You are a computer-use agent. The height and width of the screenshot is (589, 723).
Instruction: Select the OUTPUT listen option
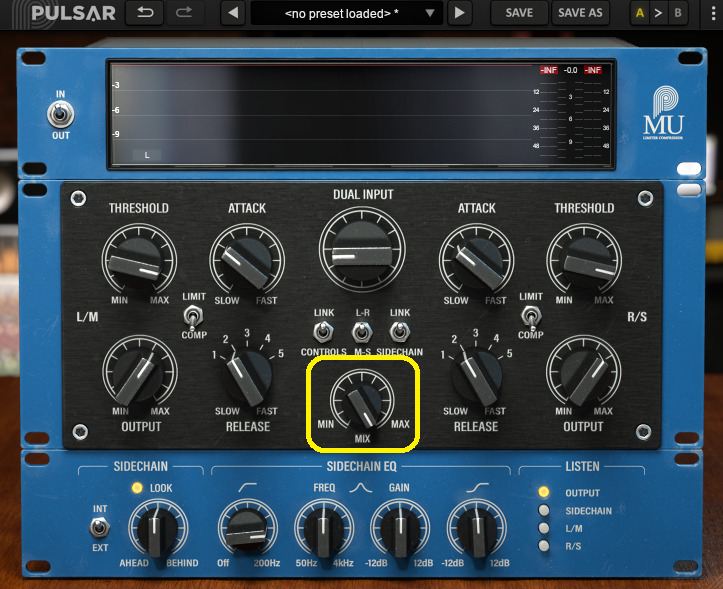tap(544, 492)
